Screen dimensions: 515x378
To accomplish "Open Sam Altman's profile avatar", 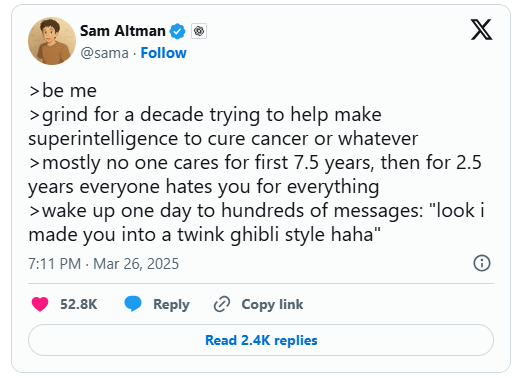I will click(x=52, y=41).
